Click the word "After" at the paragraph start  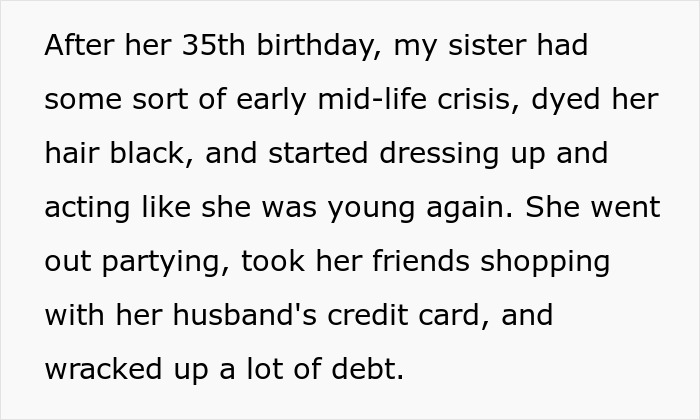pos(80,46)
